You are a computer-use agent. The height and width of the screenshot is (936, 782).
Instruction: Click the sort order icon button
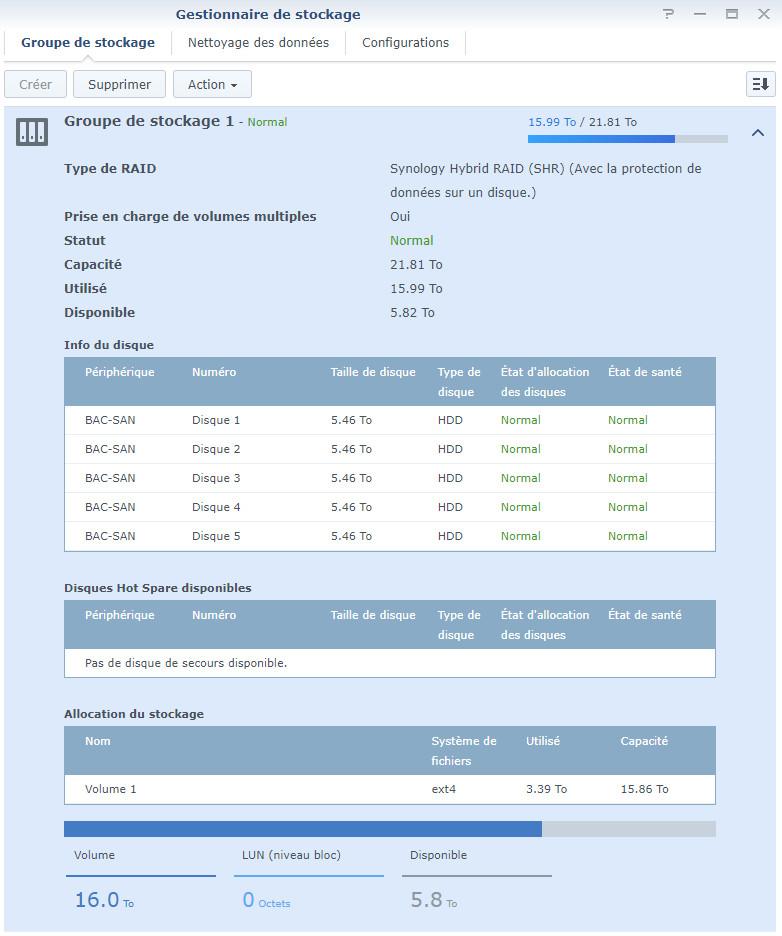(x=760, y=84)
